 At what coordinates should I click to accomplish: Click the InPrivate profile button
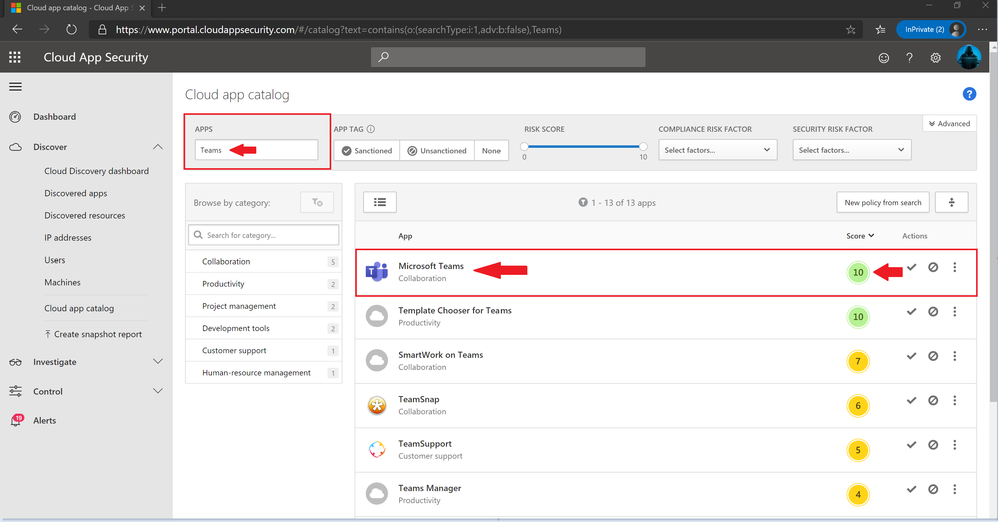click(x=930, y=29)
